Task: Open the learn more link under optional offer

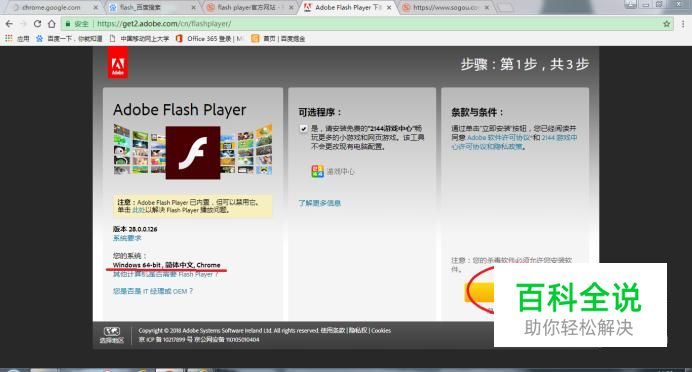Action: pyautogui.click(x=320, y=203)
